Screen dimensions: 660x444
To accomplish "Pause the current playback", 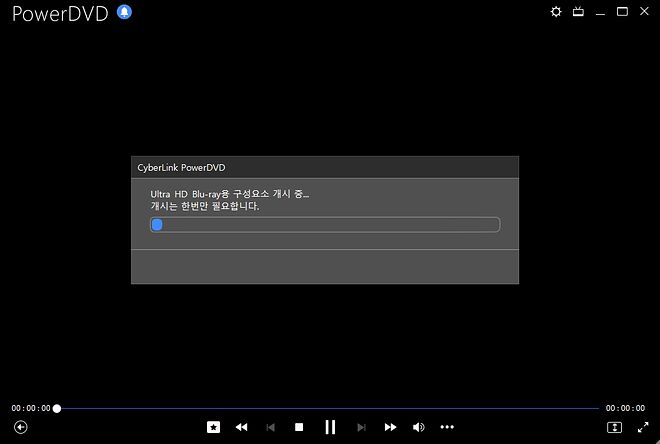I will 330,427.
